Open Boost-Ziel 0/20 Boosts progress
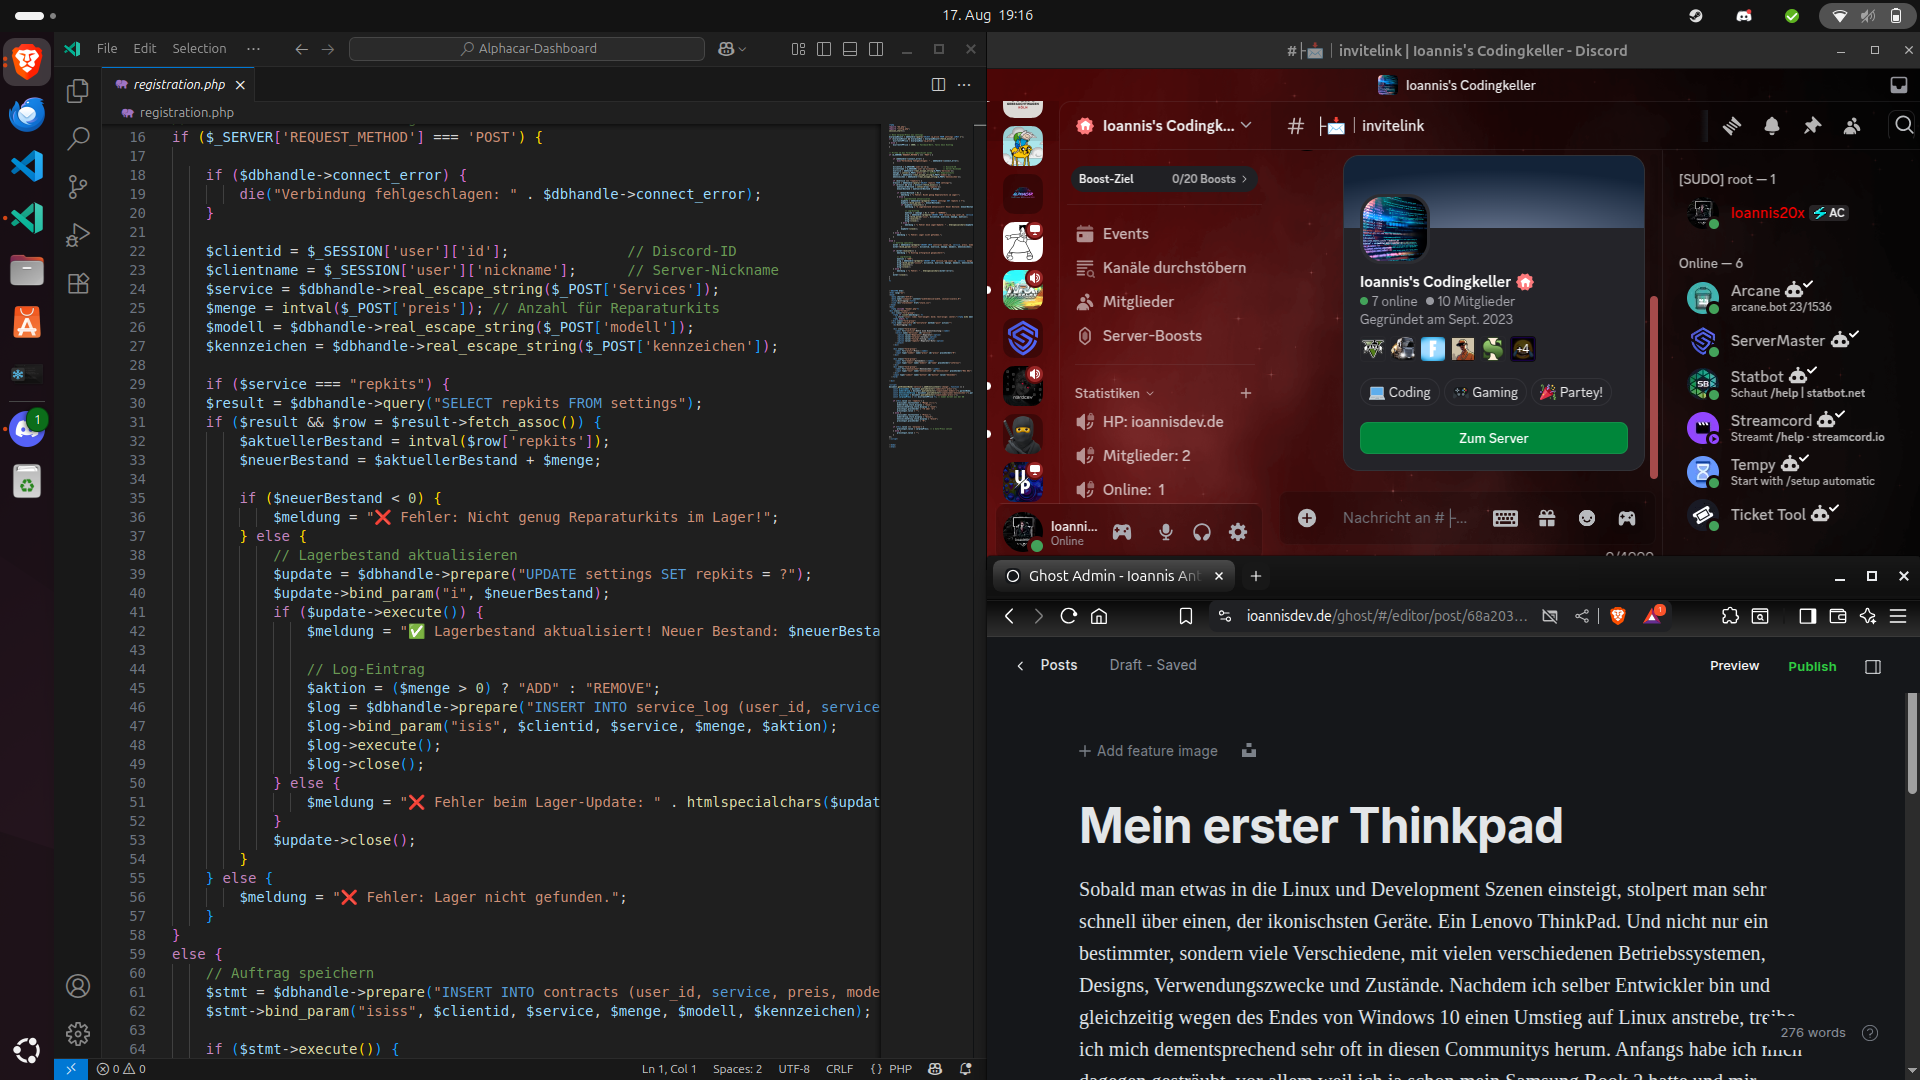 tap(1163, 179)
